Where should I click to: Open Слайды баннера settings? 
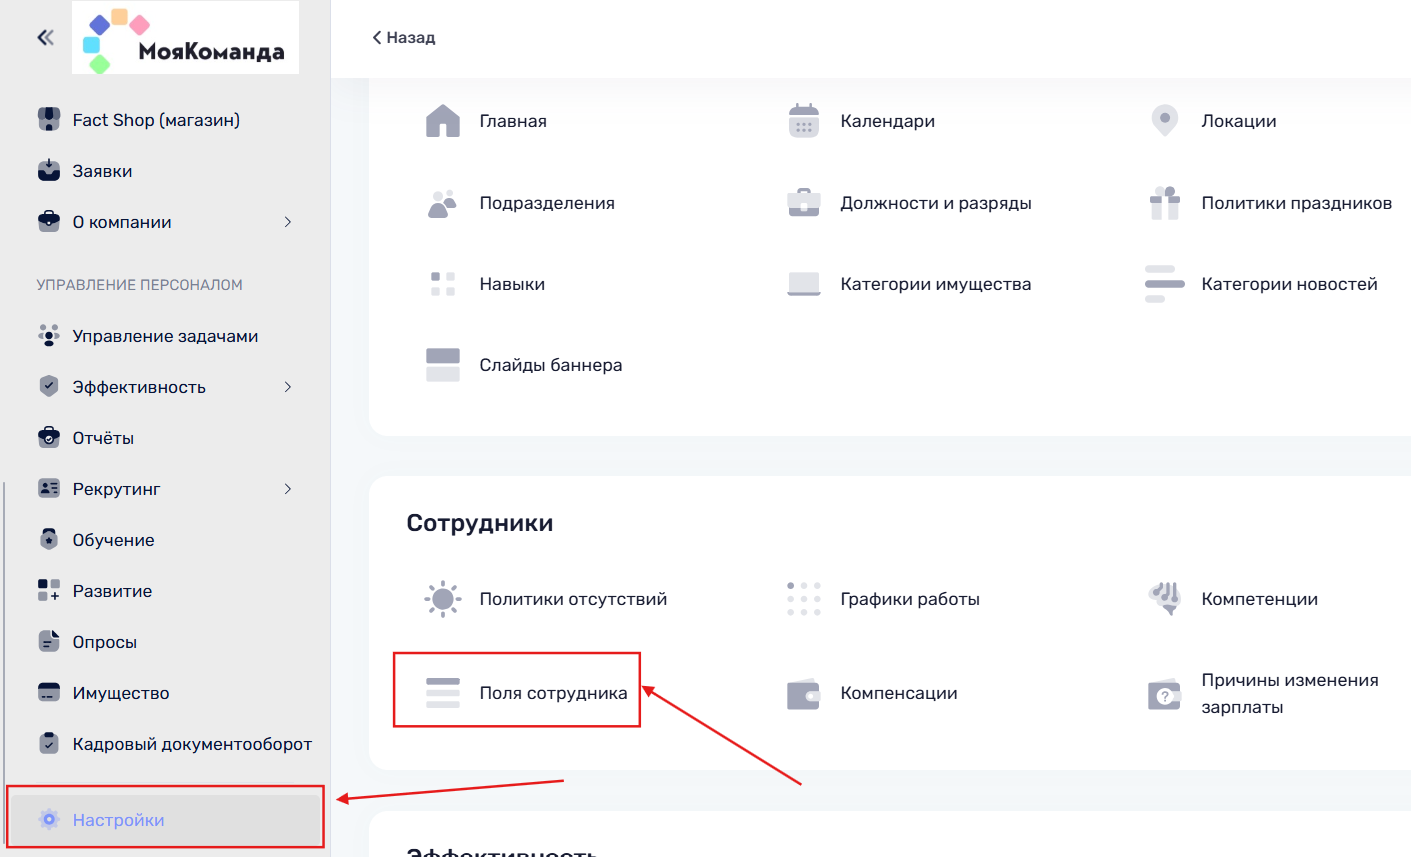550,365
